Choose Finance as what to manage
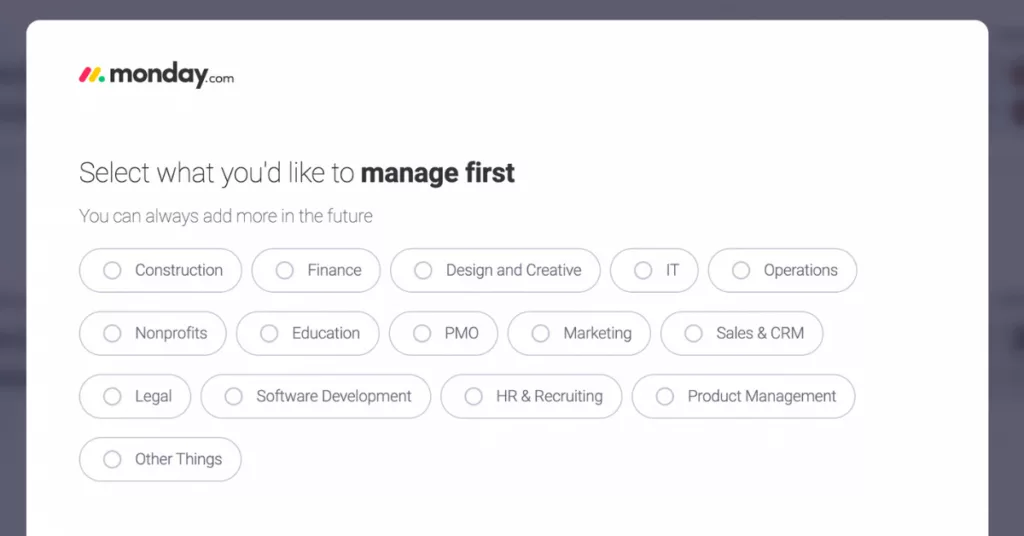Screen dimensions: 1024x536 click(x=316, y=270)
